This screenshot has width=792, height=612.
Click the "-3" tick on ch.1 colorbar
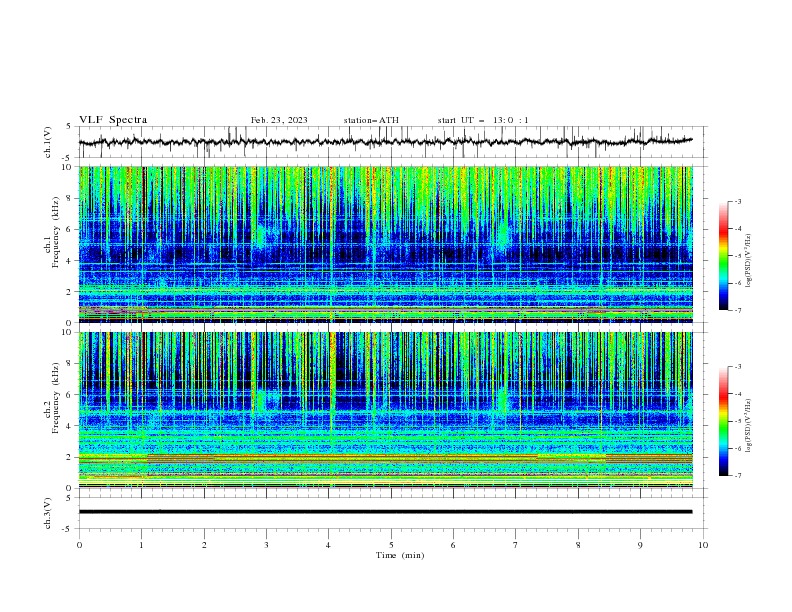[x=737, y=201]
